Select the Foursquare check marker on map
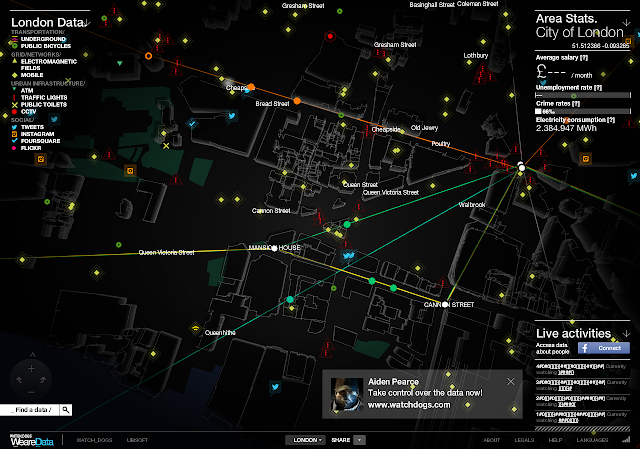The height and width of the screenshot is (449, 640). click(191, 123)
